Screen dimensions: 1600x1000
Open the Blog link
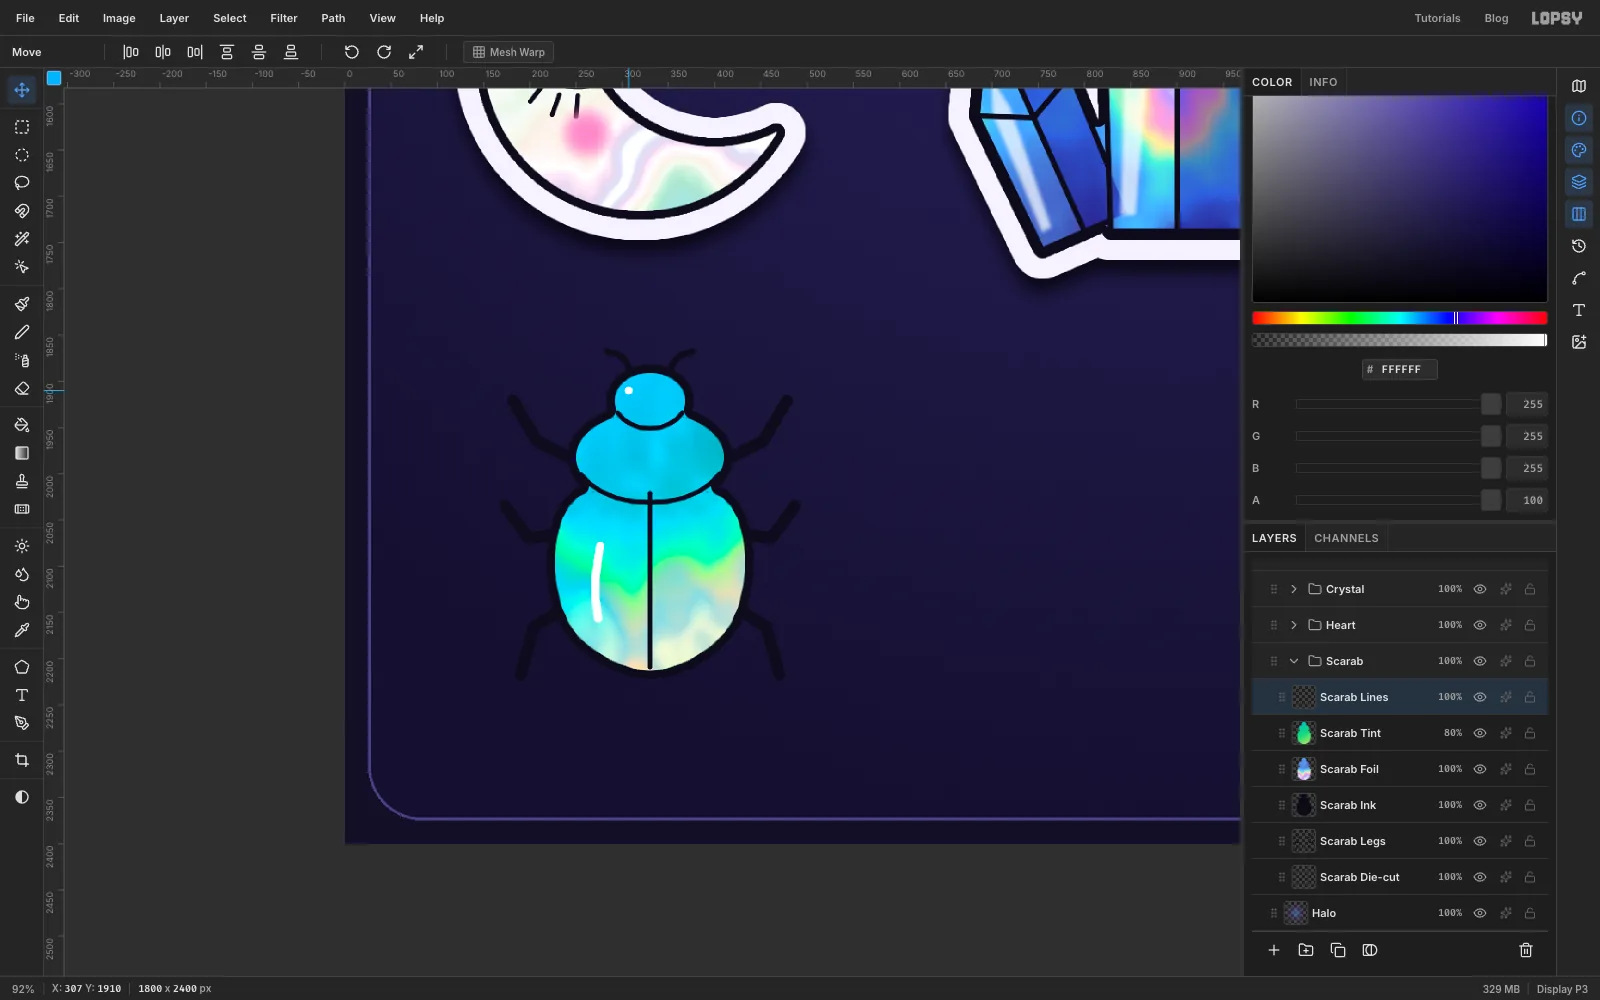[x=1496, y=18]
